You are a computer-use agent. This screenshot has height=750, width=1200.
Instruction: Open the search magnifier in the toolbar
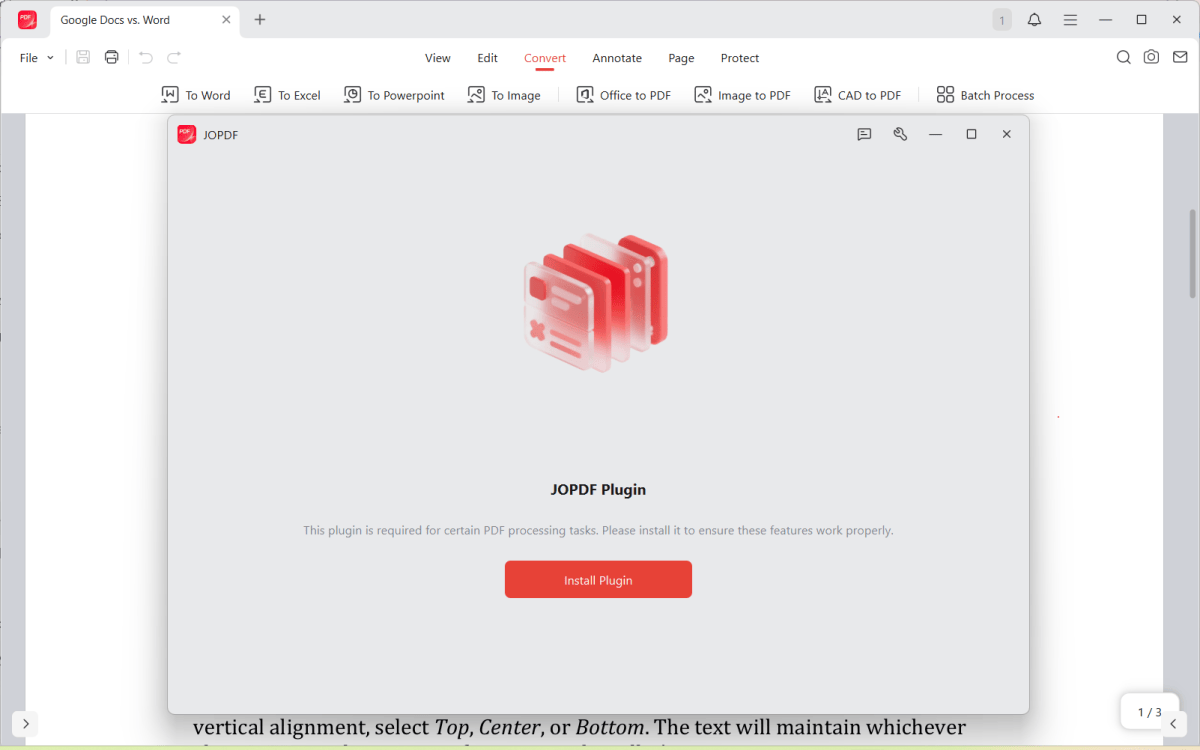pyautogui.click(x=1124, y=58)
